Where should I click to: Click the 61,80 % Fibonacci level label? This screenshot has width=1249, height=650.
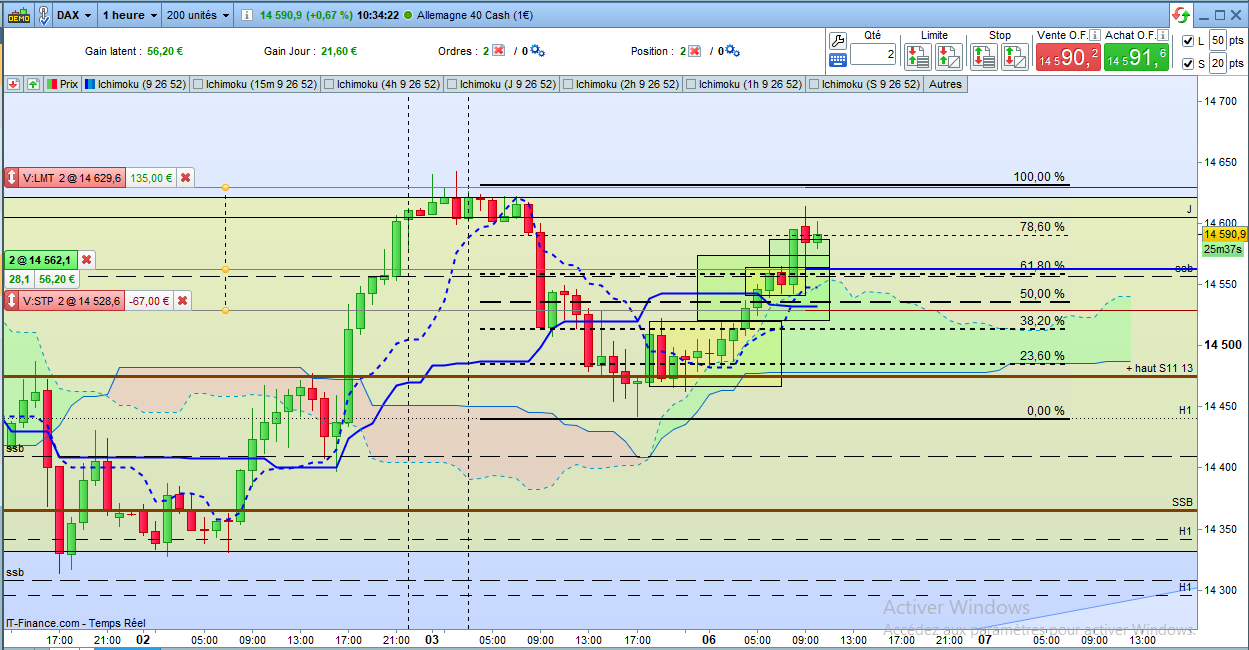point(1042,267)
